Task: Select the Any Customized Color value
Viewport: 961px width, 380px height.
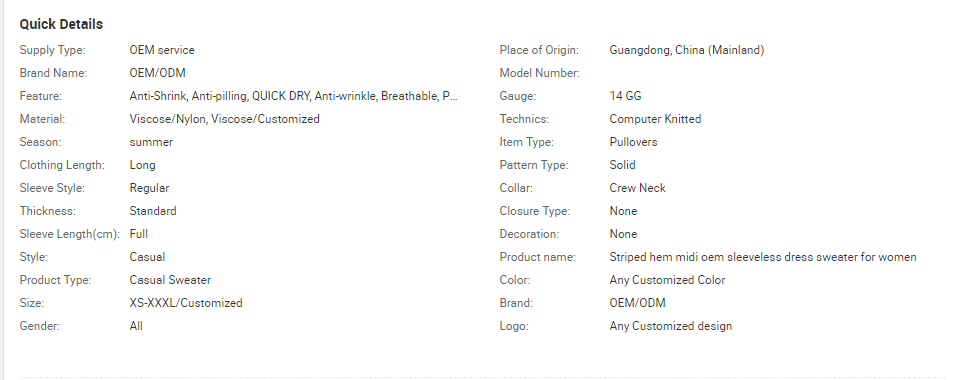Action: 667,280
